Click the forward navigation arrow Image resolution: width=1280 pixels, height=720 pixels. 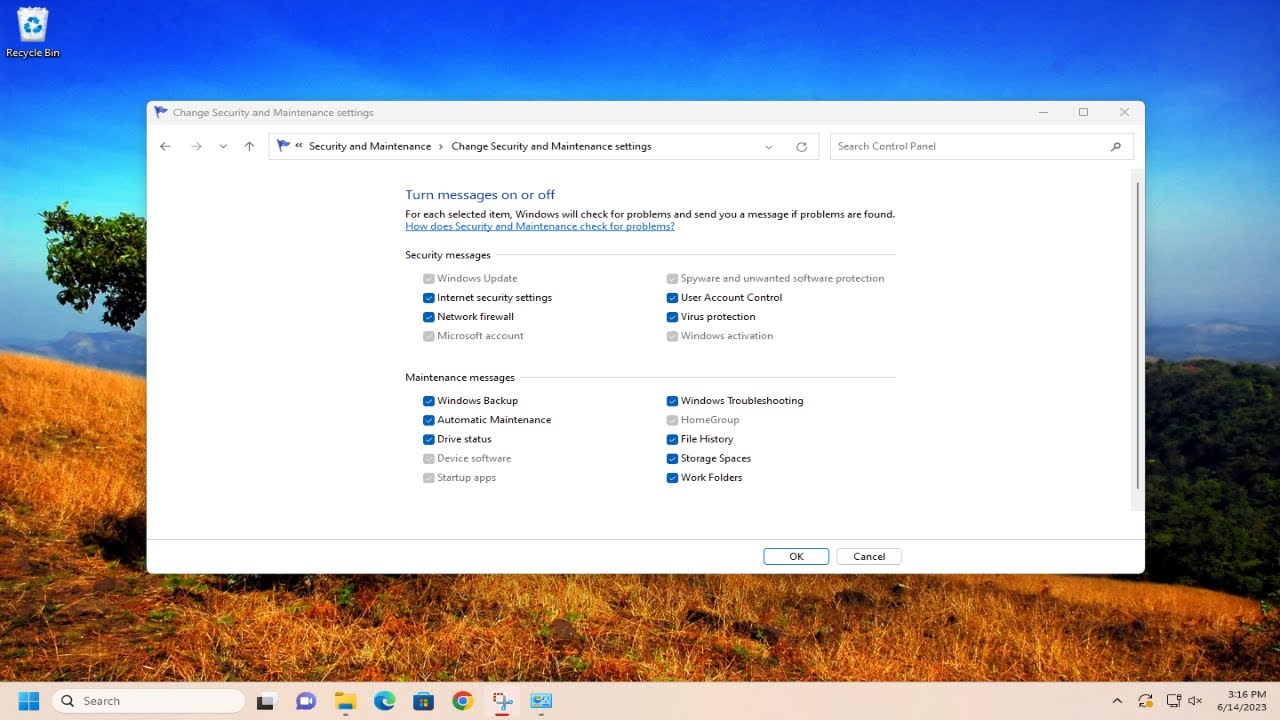[196, 146]
